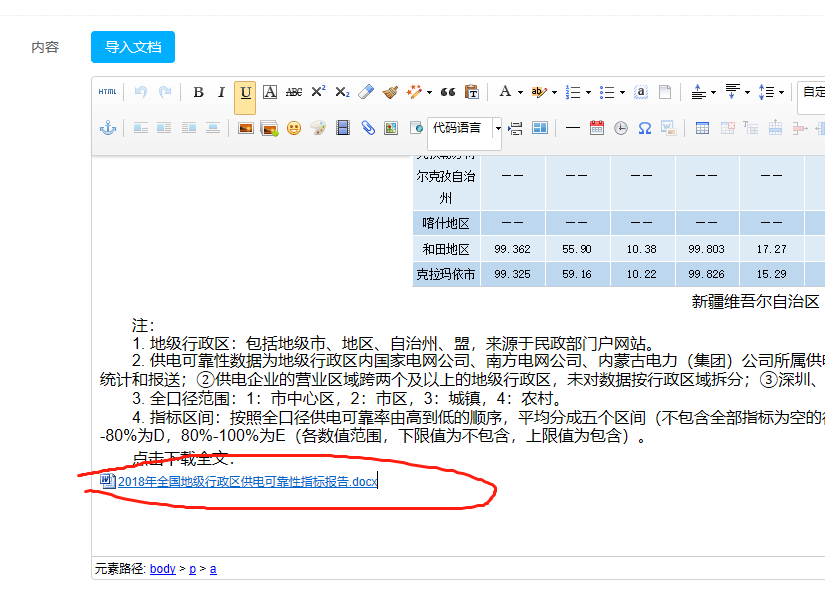This screenshot has width=825, height=597.
Task: Toggle Italic formatting
Action: [221, 92]
